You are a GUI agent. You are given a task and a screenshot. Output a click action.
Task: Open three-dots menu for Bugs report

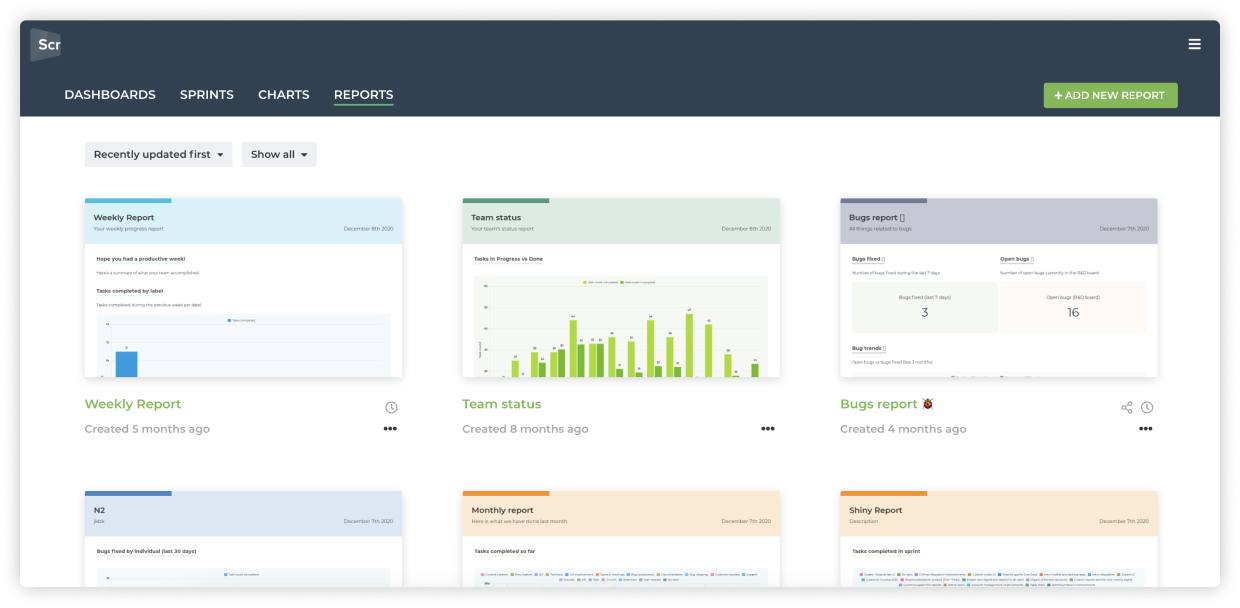point(1146,429)
